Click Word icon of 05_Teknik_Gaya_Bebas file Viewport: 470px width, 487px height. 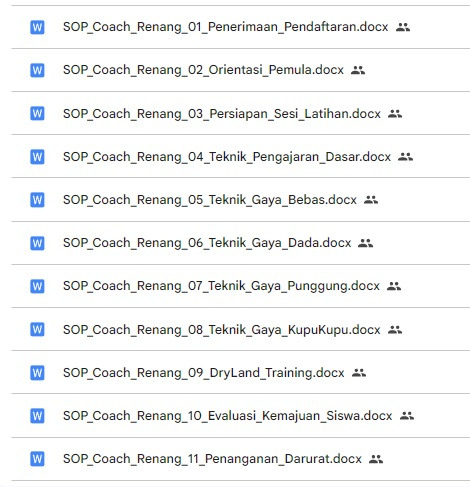pyautogui.click(x=37, y=200)
